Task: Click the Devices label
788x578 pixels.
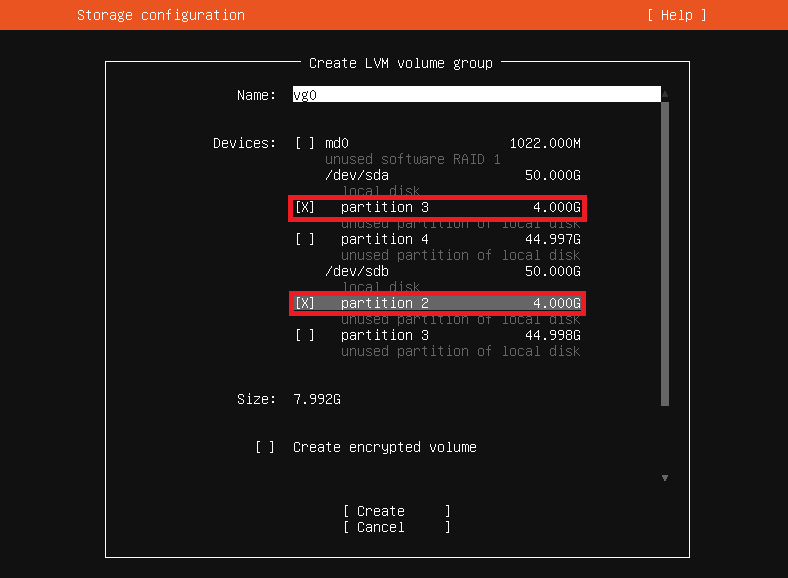Action: pos(244,143)
